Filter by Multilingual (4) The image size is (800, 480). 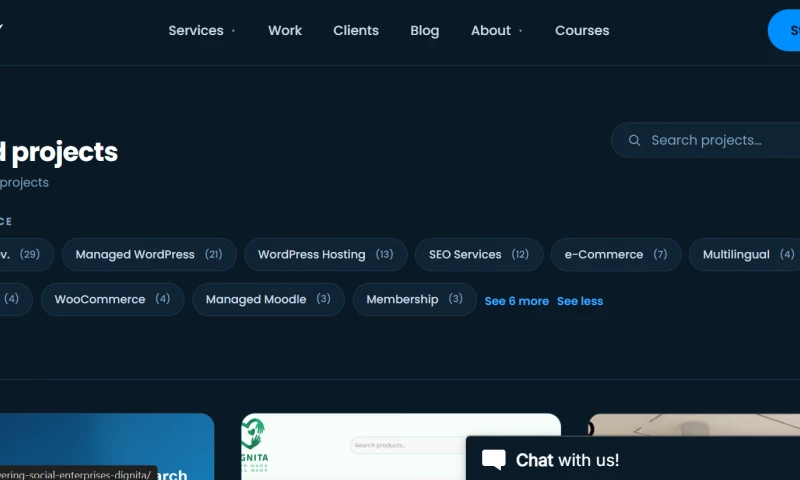tap(745, 255)
